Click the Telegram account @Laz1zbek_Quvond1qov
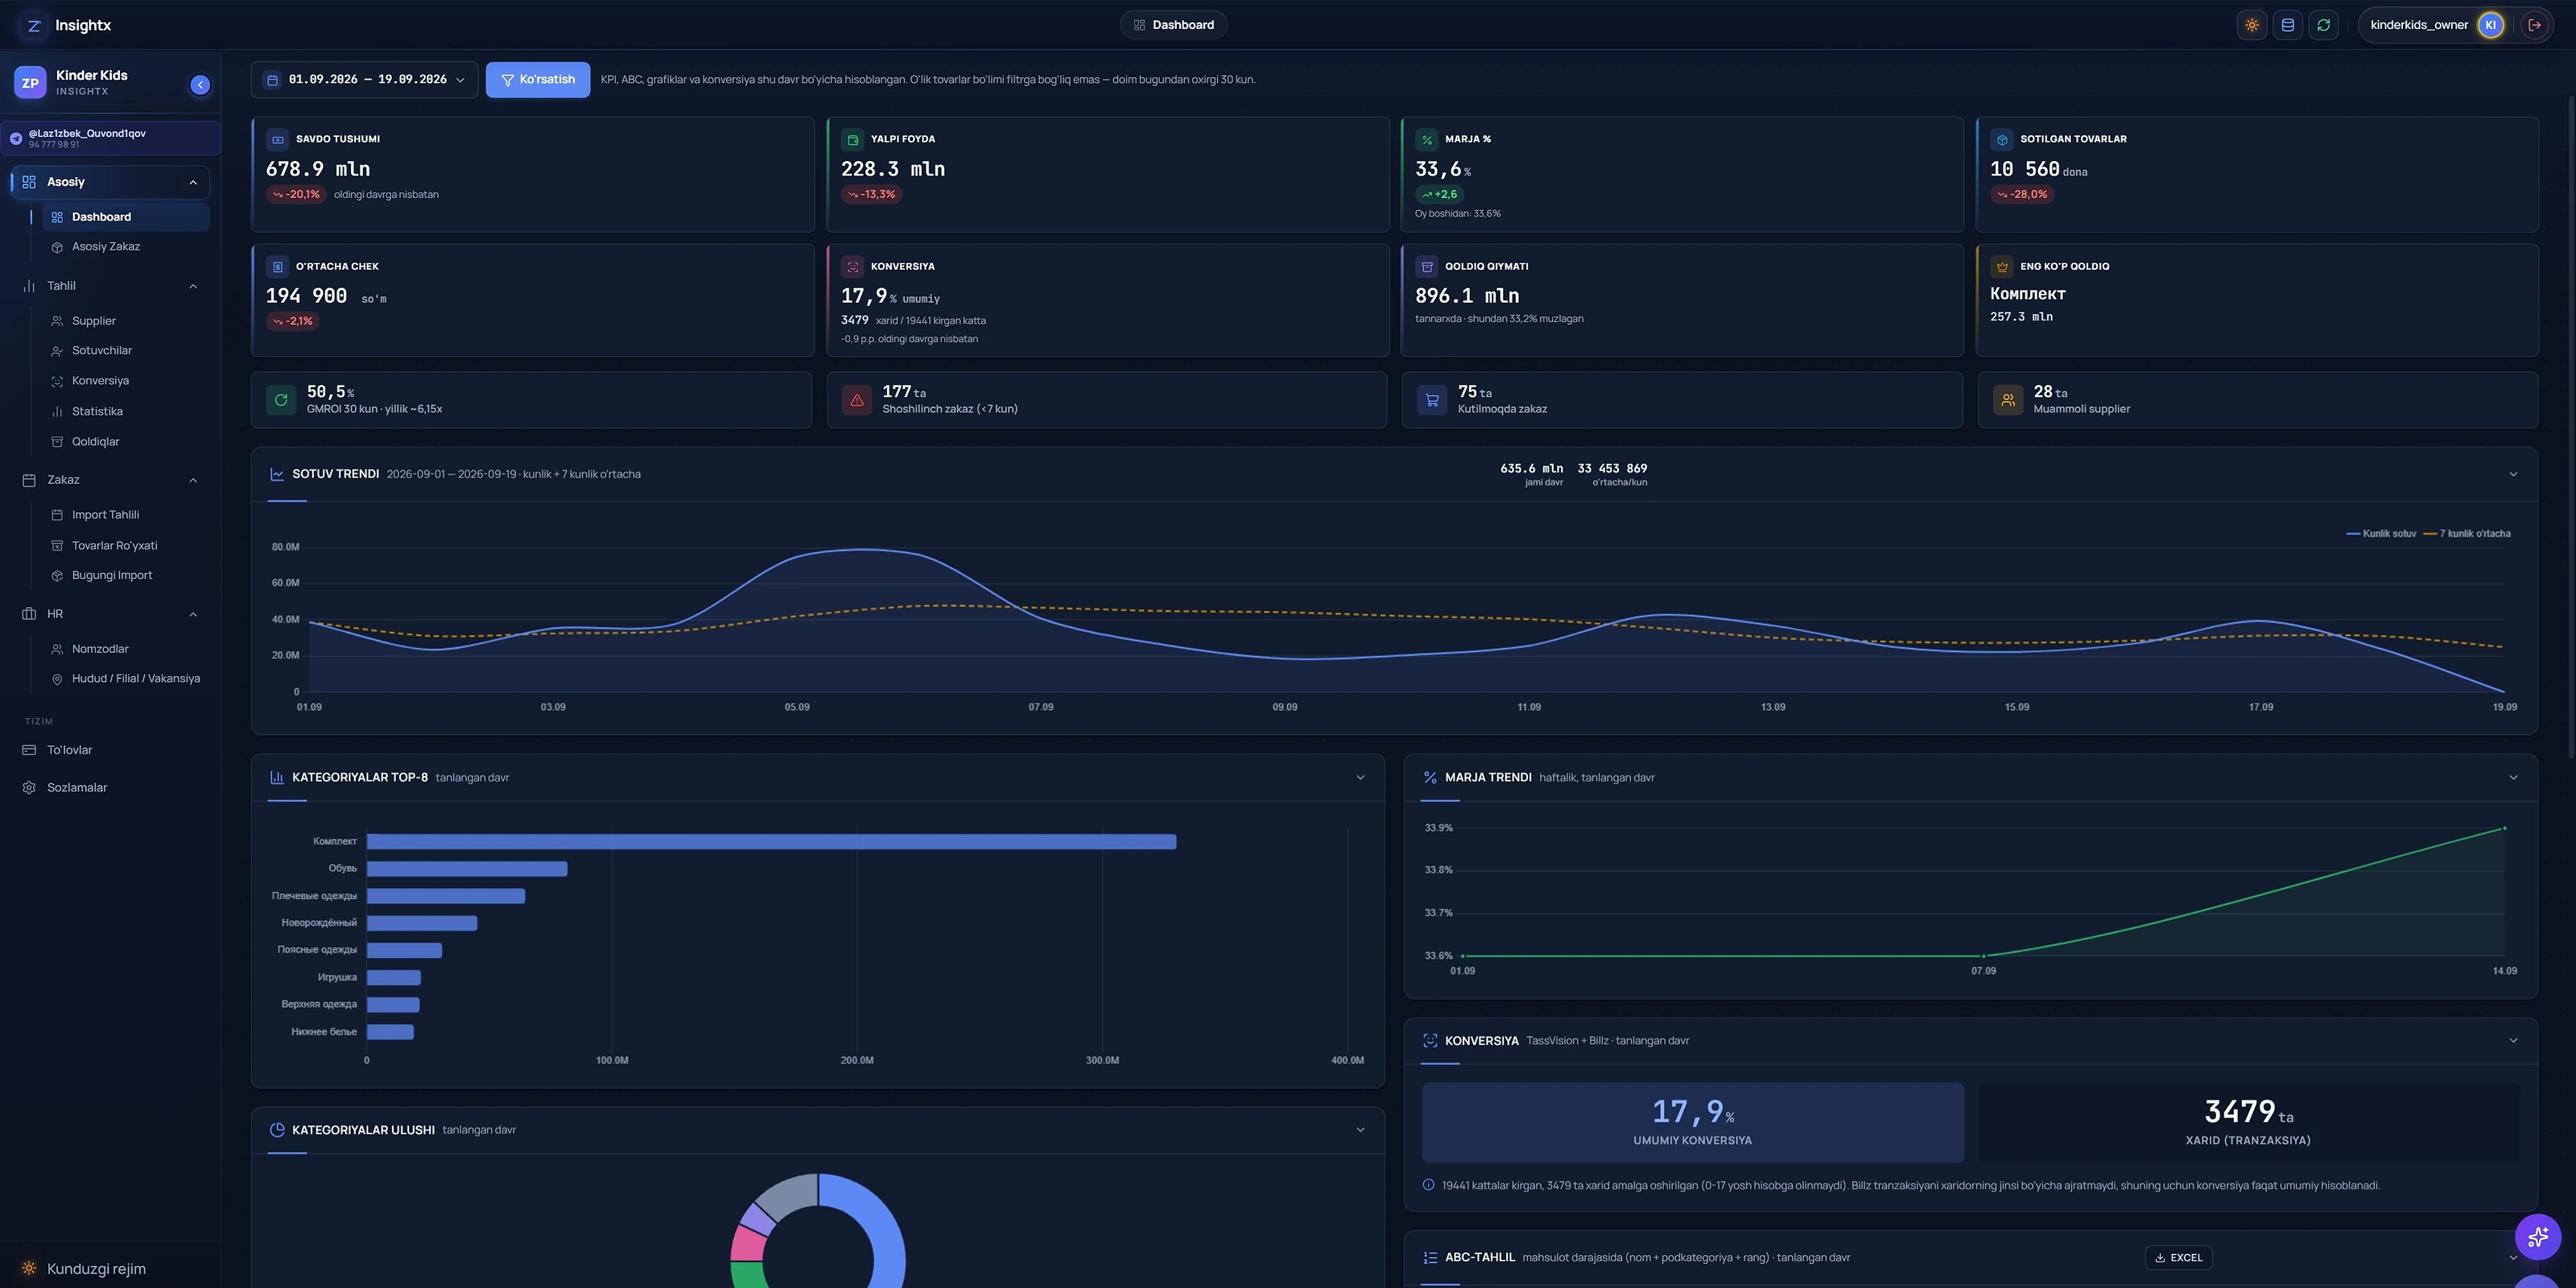The width and height of the screenshot is (2576, 1288). point(111,138)
